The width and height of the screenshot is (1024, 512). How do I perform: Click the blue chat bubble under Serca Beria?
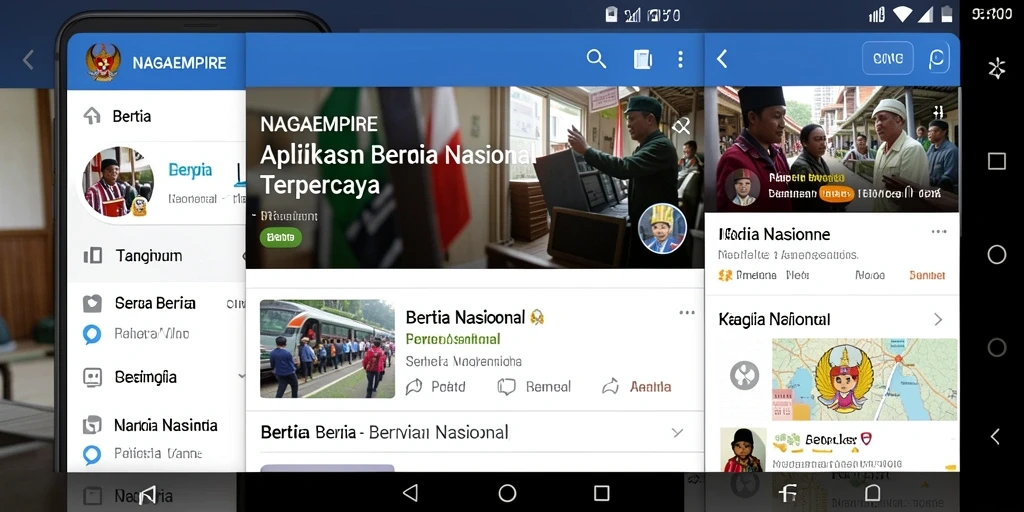click(x=92, y=334)
